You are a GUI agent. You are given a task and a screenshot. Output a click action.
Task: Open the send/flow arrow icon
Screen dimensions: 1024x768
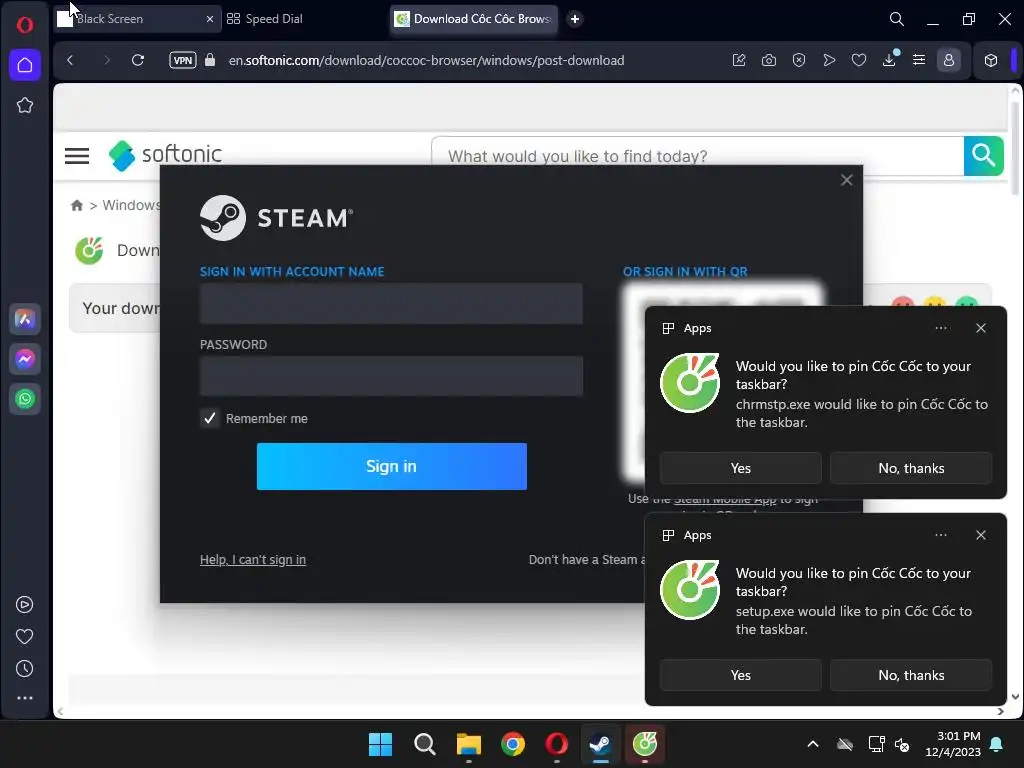[829, 60]
